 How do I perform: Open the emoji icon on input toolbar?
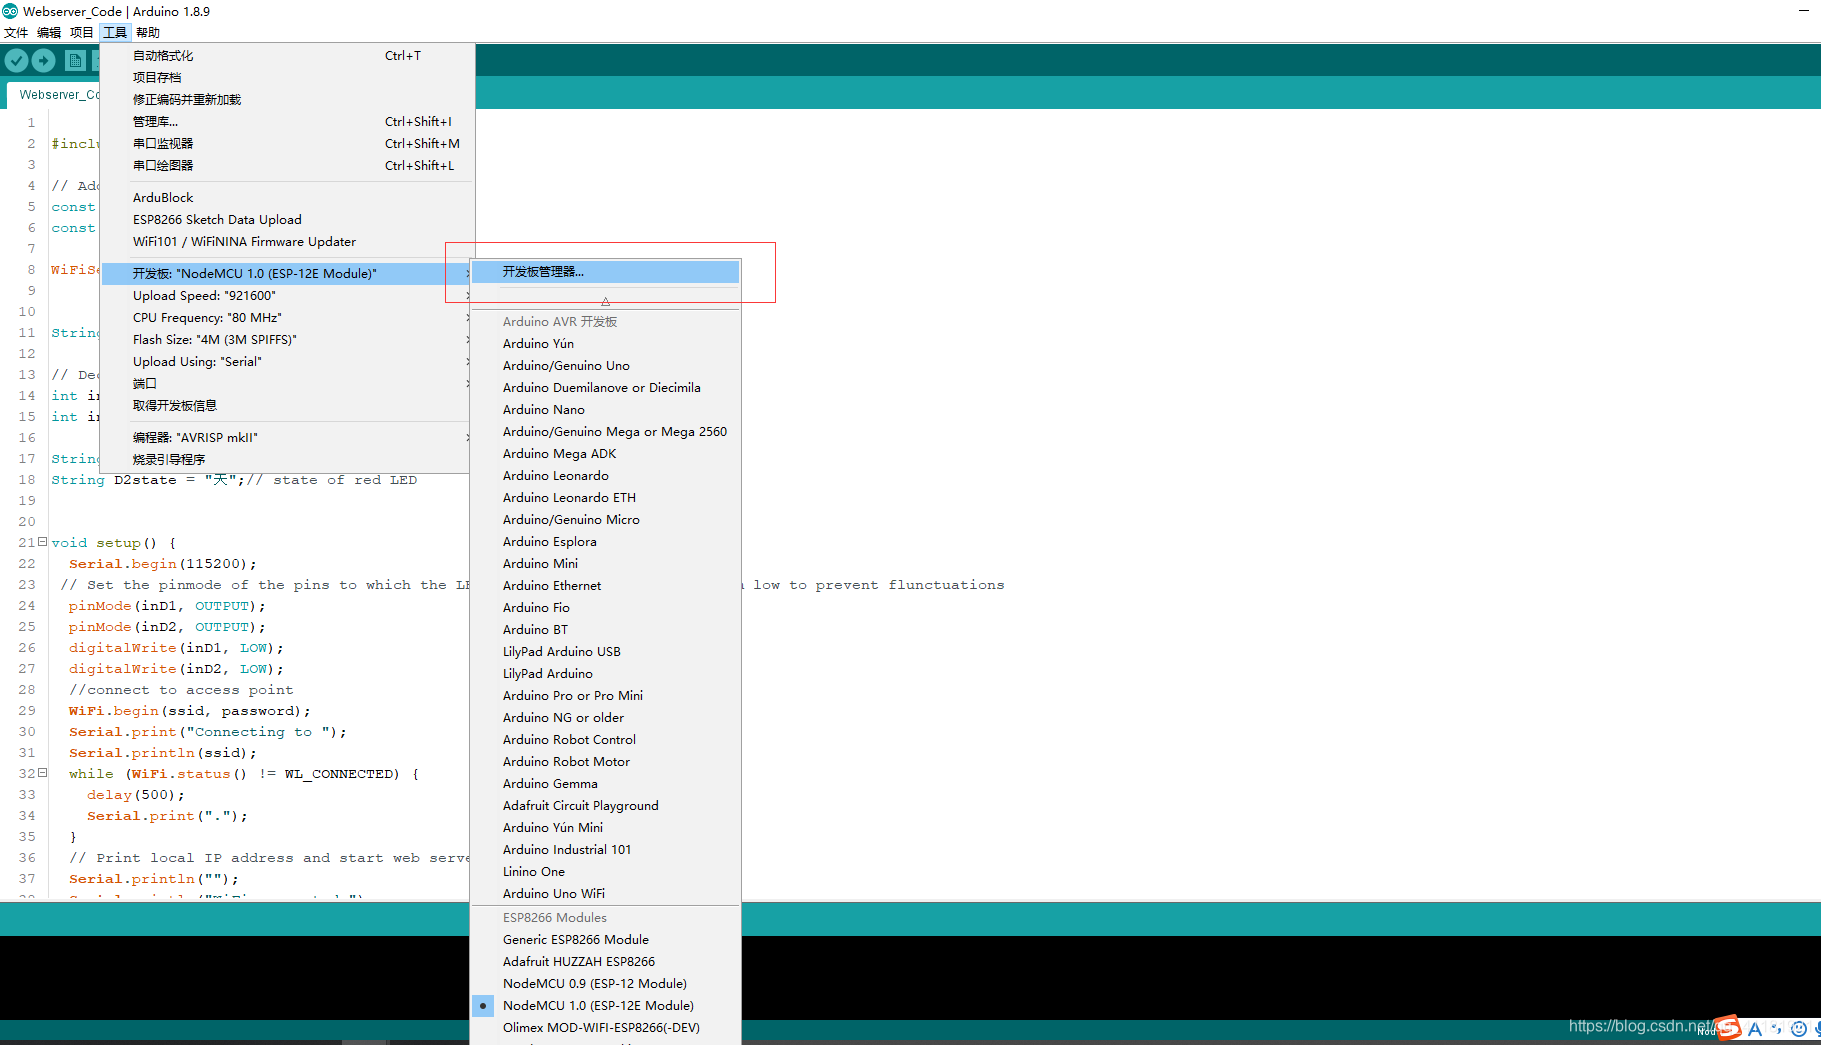[1799, 1028]
